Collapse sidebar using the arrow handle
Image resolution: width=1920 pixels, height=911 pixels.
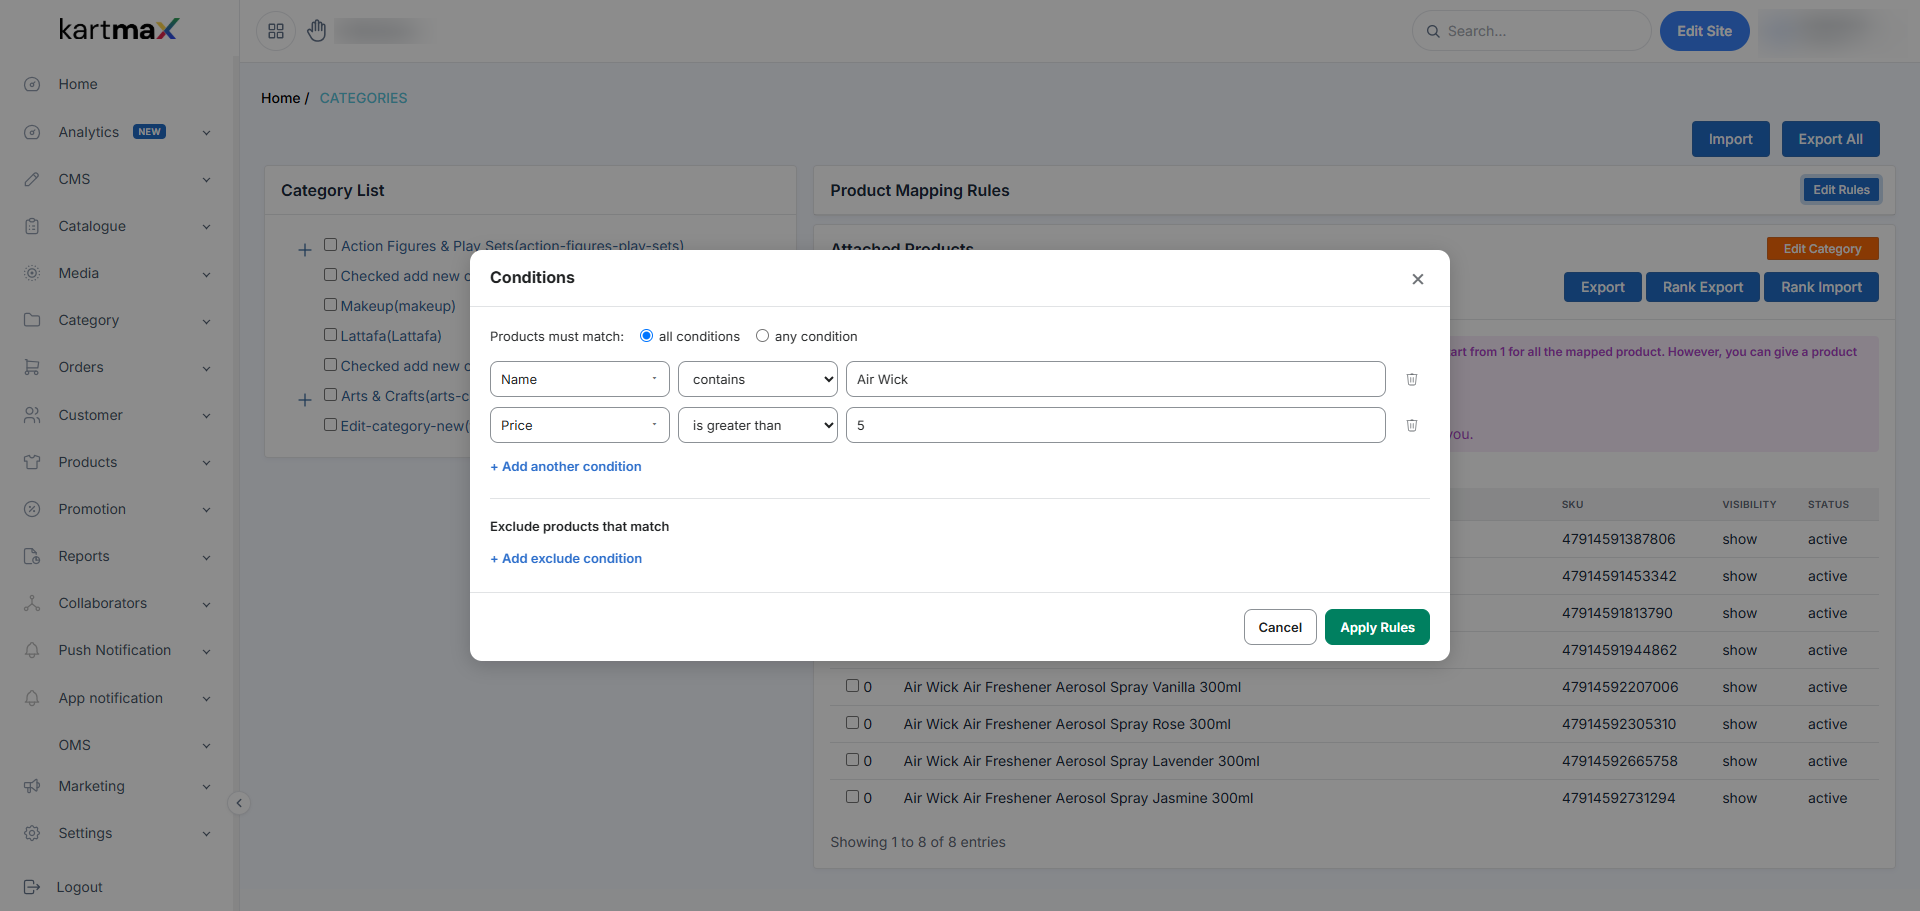click(x=239, y=803)
